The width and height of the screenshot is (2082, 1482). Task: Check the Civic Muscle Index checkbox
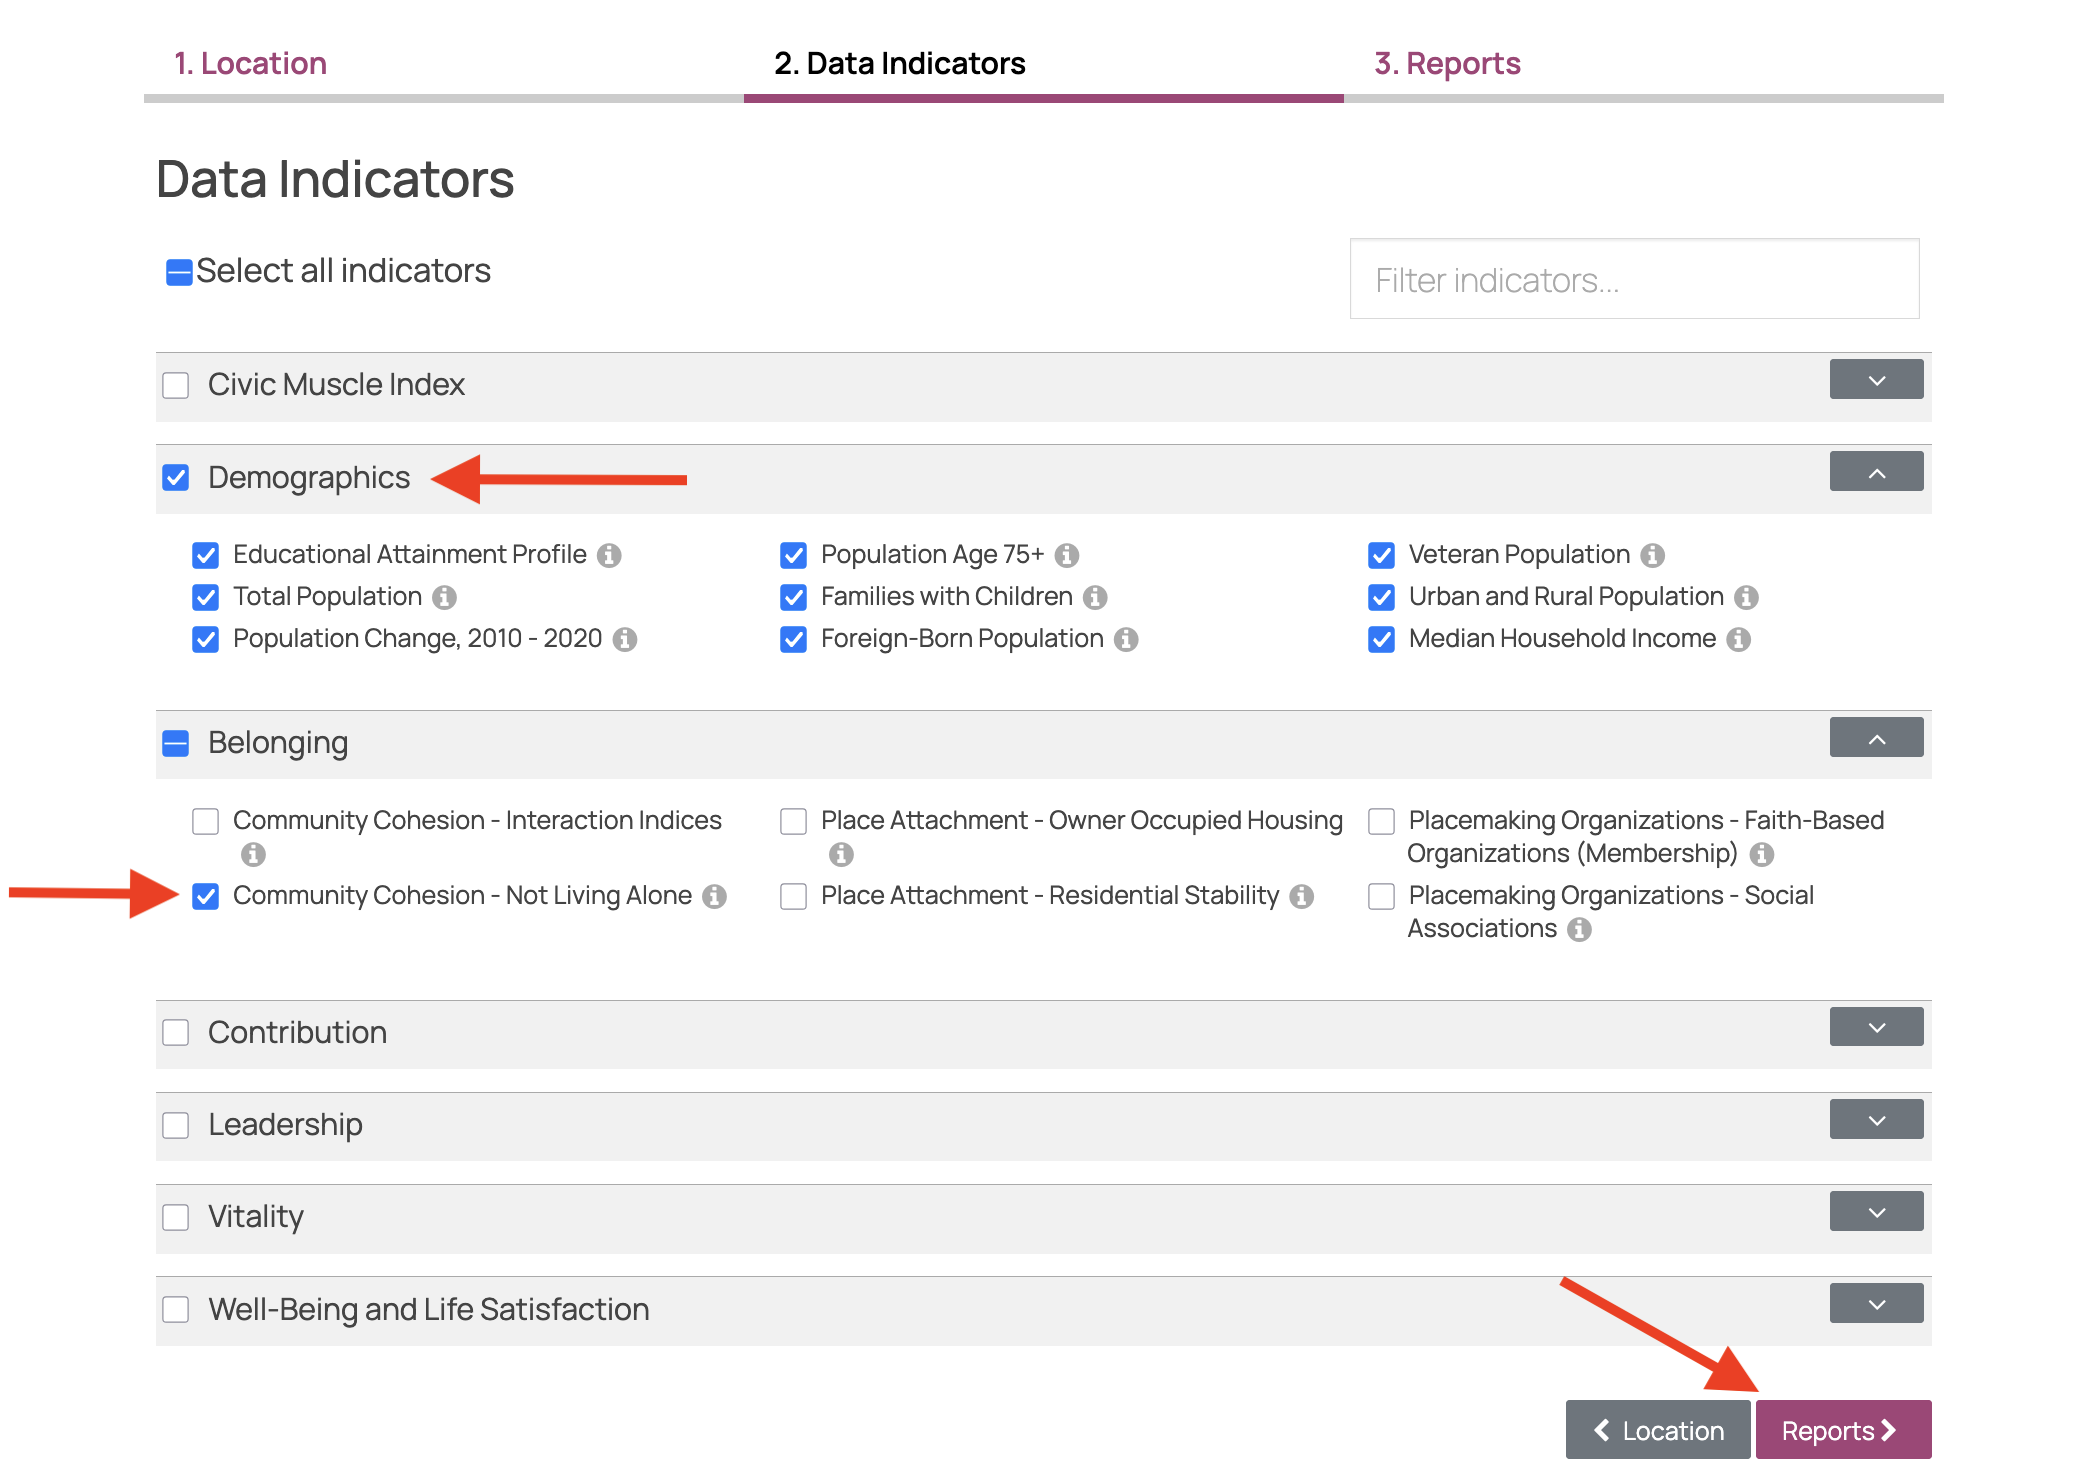pyautogui.click(x=175, y=384)
